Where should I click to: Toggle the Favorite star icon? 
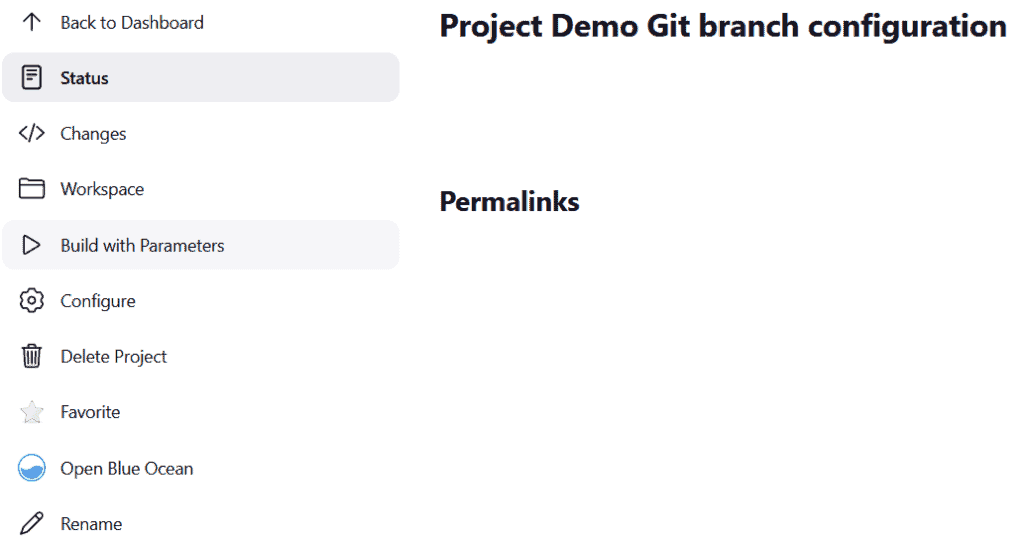coord(31,412)
